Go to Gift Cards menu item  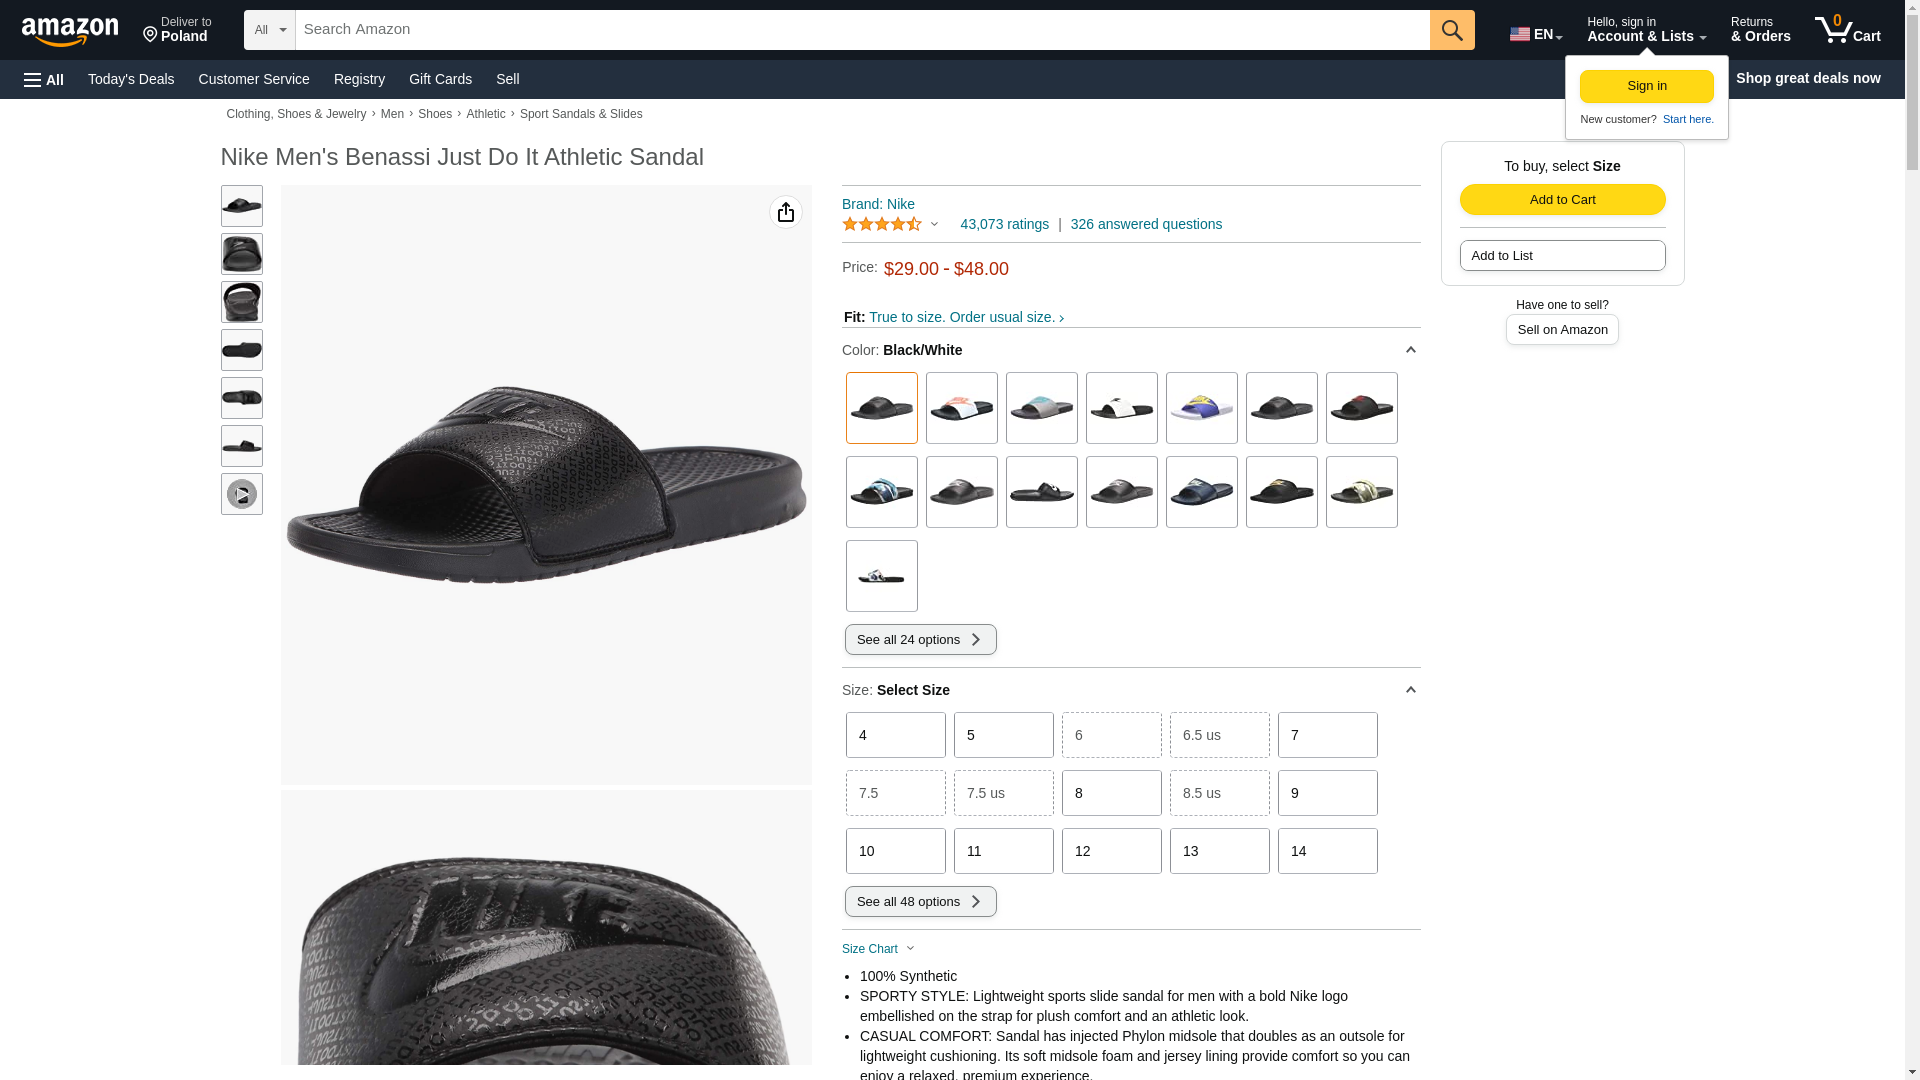tap(440, 79)
